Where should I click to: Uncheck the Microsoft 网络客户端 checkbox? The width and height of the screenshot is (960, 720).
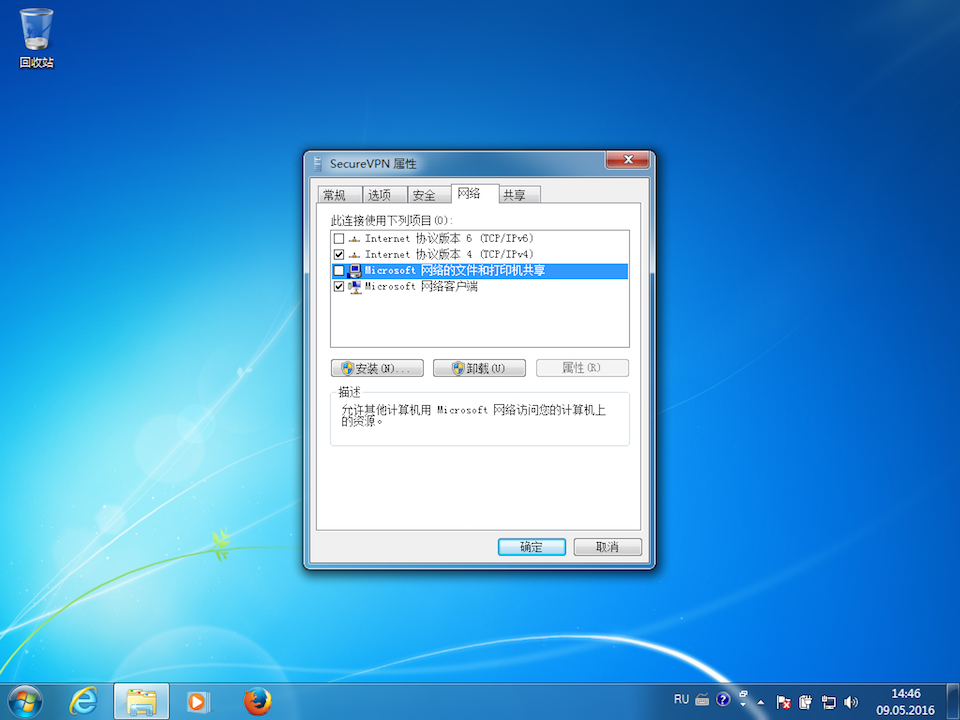coord(339,287)
